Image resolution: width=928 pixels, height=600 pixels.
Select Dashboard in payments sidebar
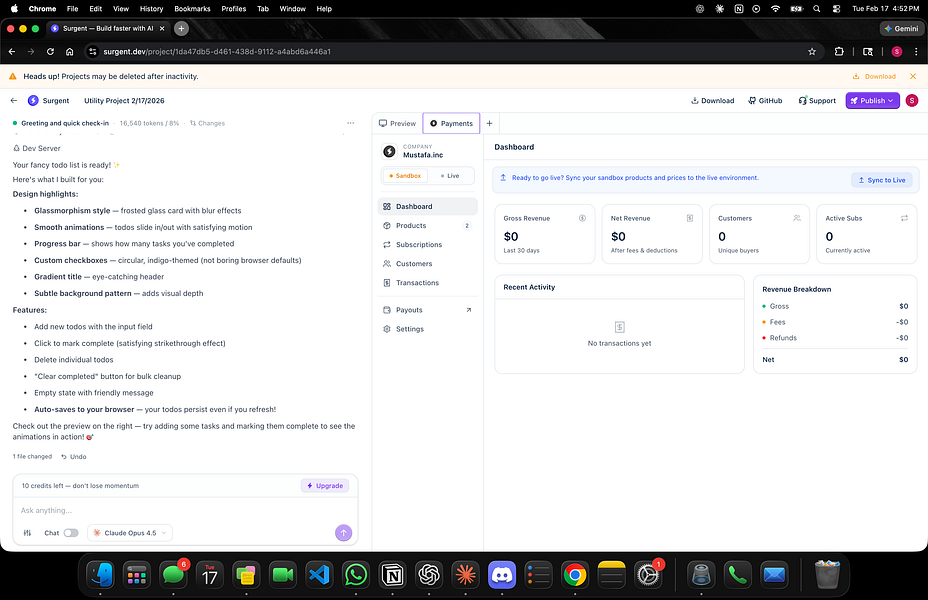point(427,207)
